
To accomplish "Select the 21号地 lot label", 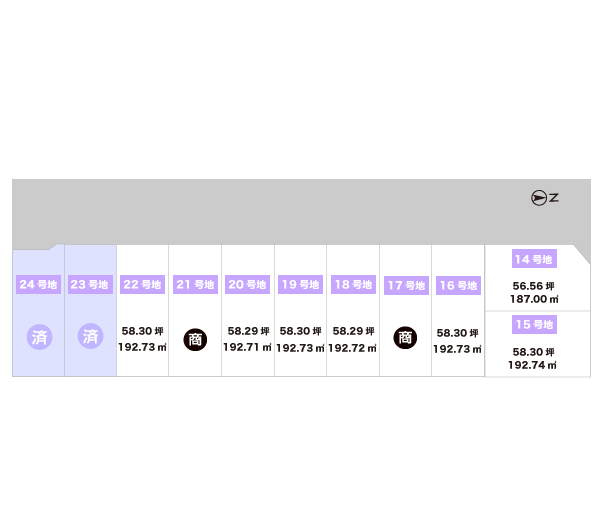I will [x=195, y=285].
